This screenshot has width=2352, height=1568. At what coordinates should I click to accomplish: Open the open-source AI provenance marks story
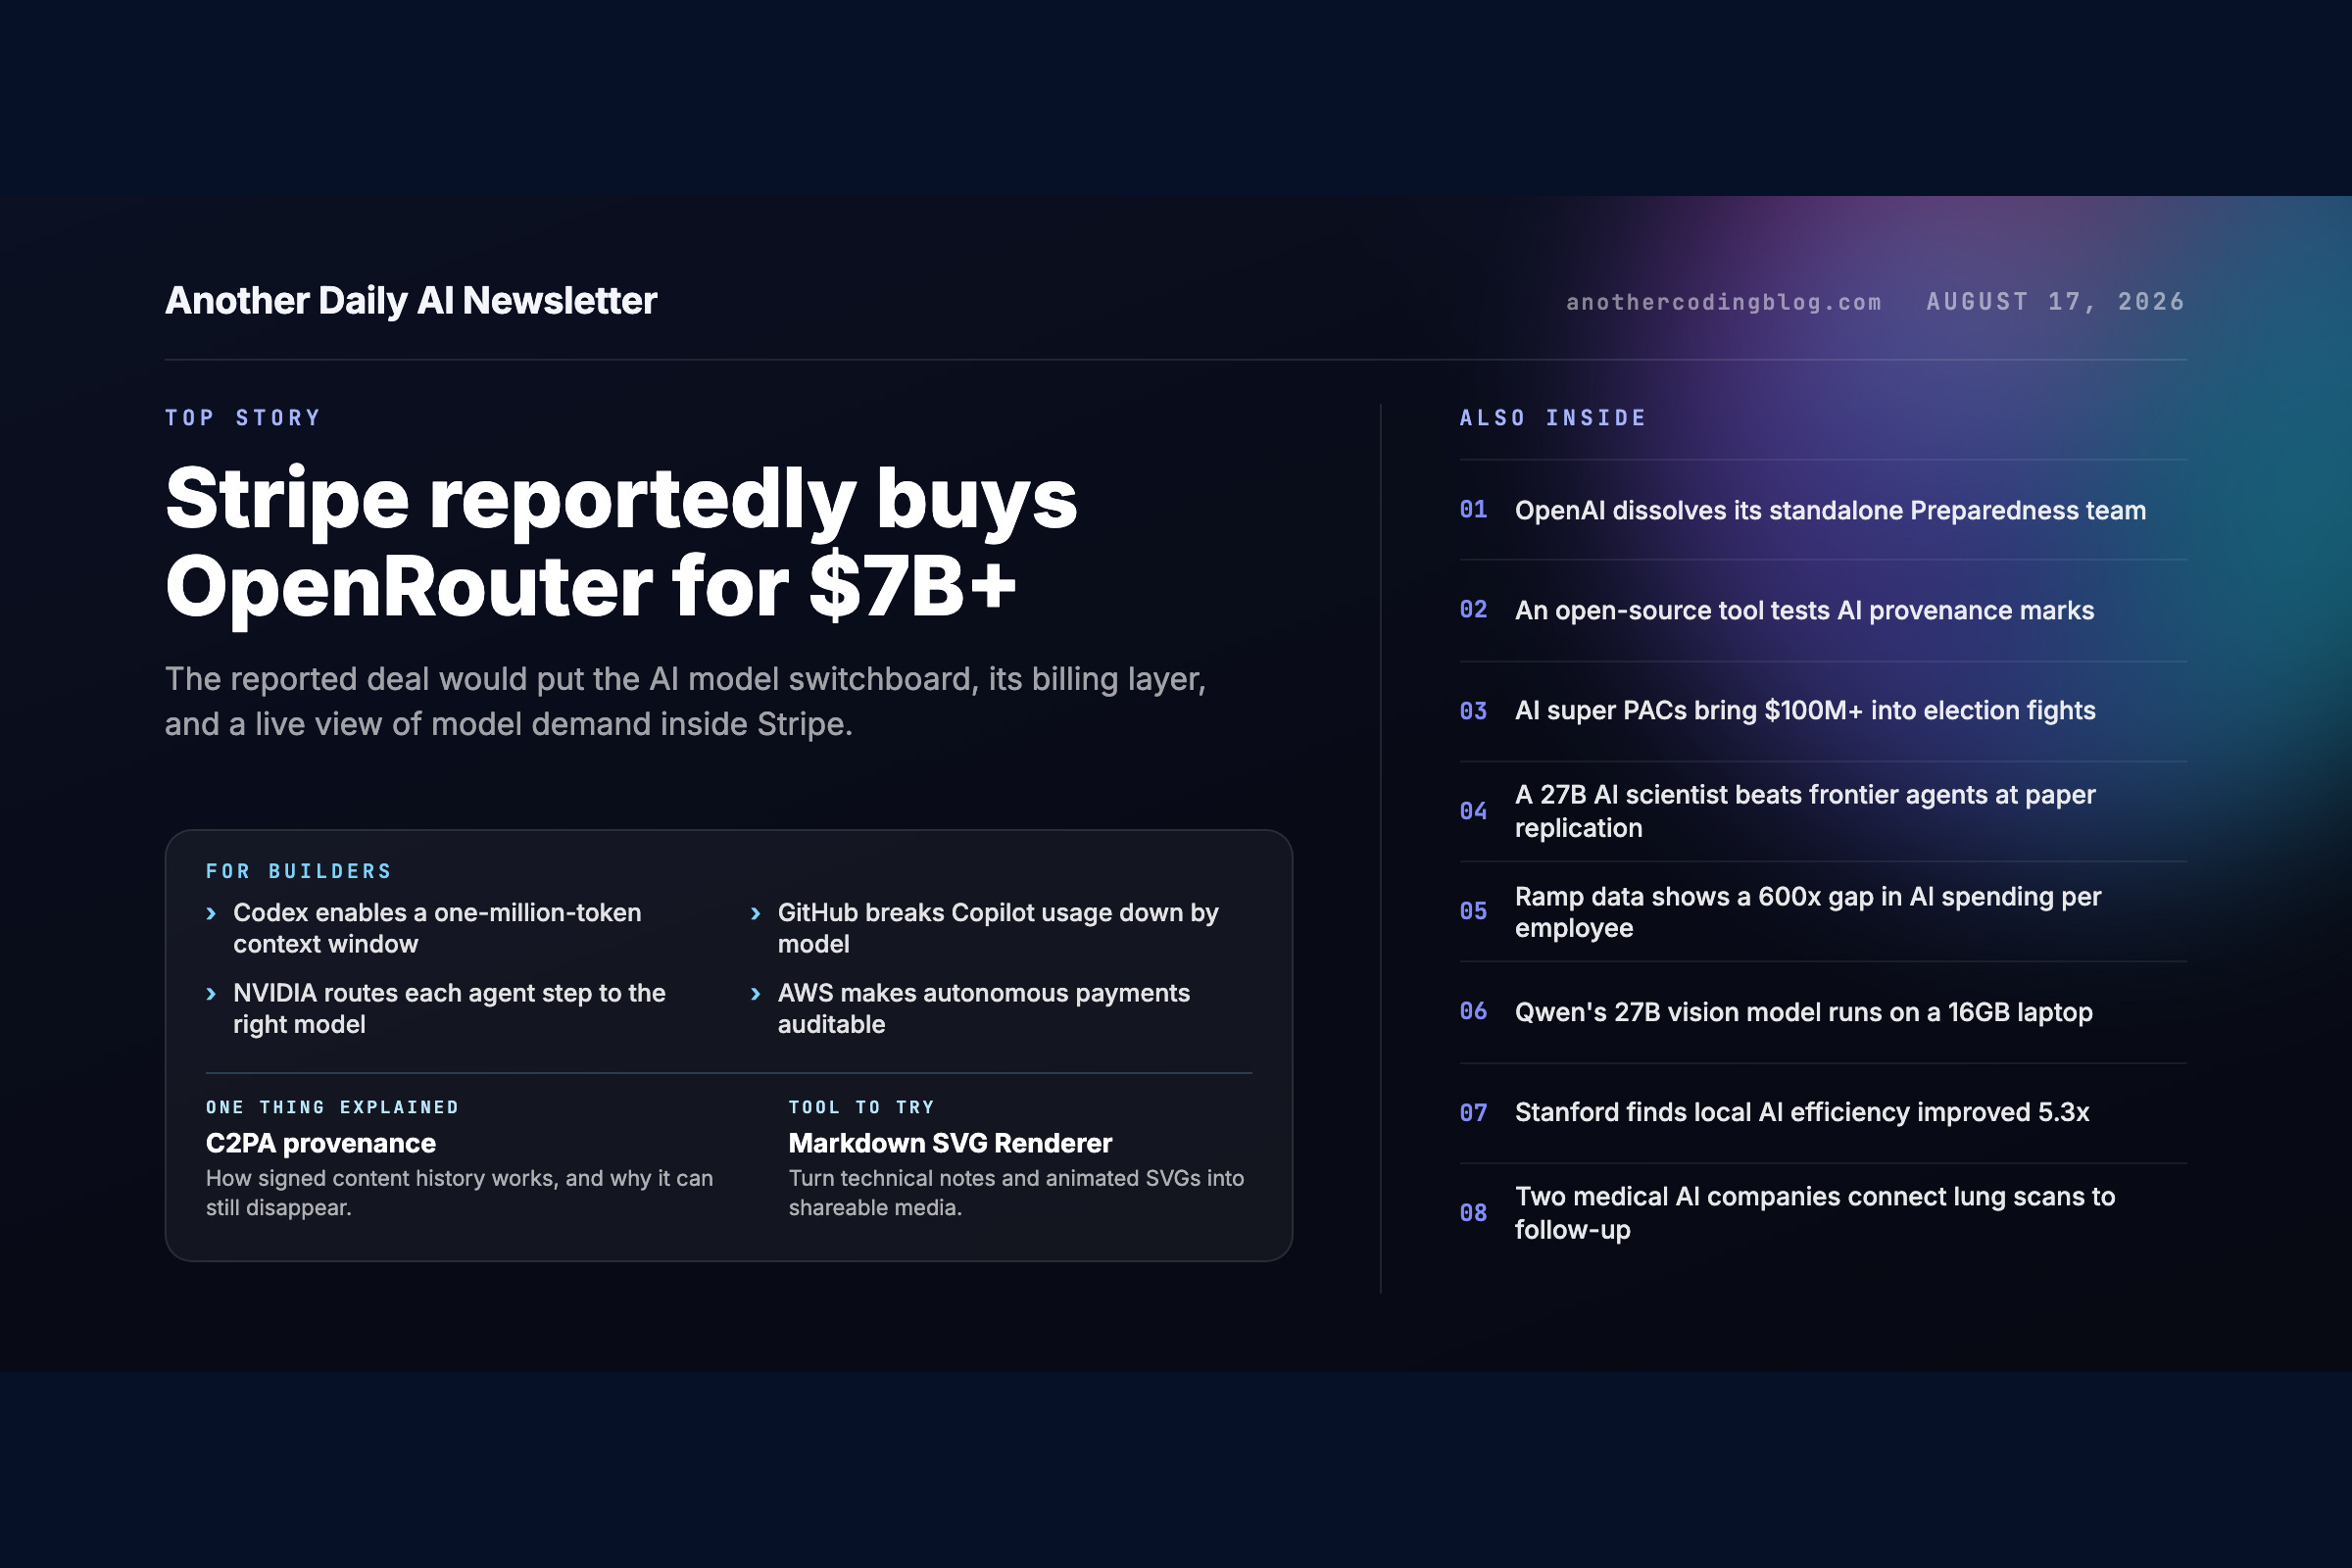coord(1804,611)
